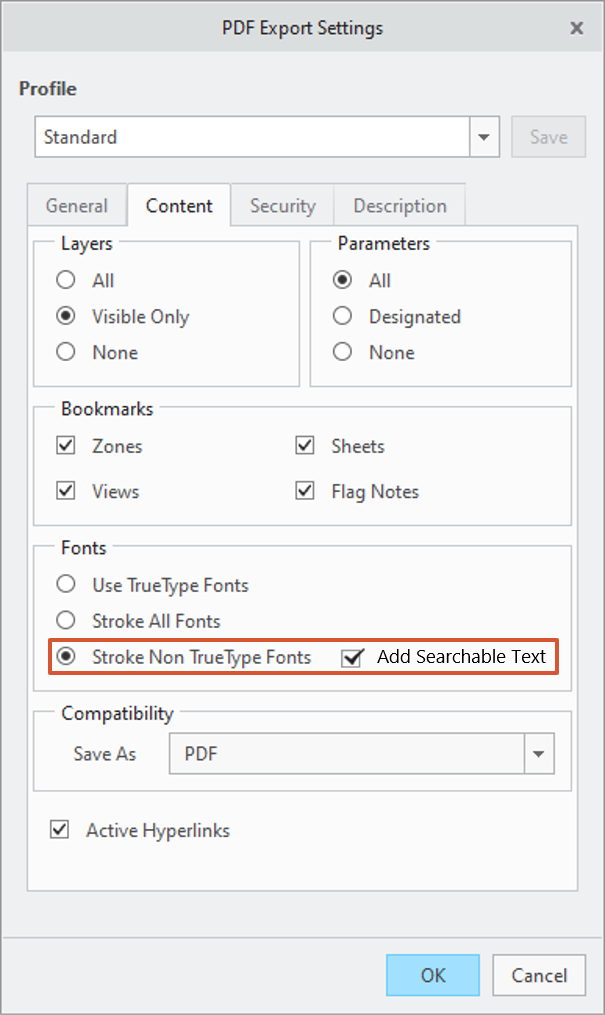Uncheck Add Searchable Text

pyautogui.click(x=351, y=657)
